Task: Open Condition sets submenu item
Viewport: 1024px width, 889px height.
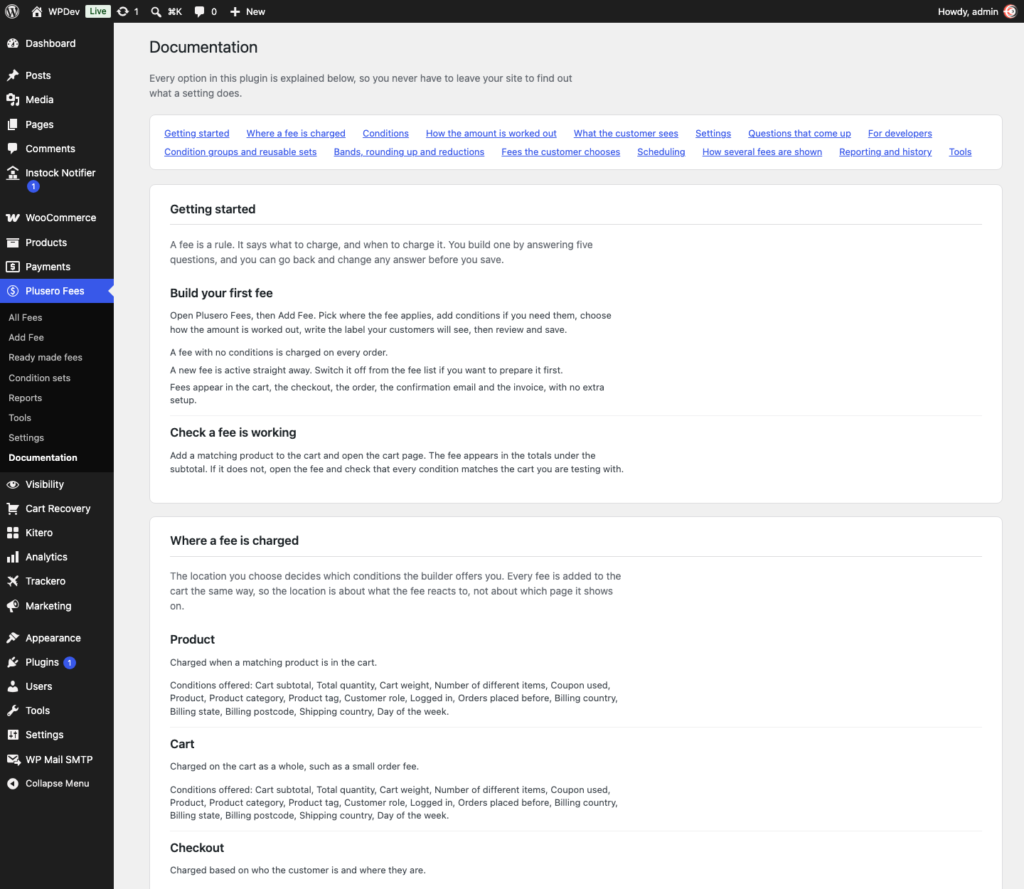Action: tap(39, 378)
